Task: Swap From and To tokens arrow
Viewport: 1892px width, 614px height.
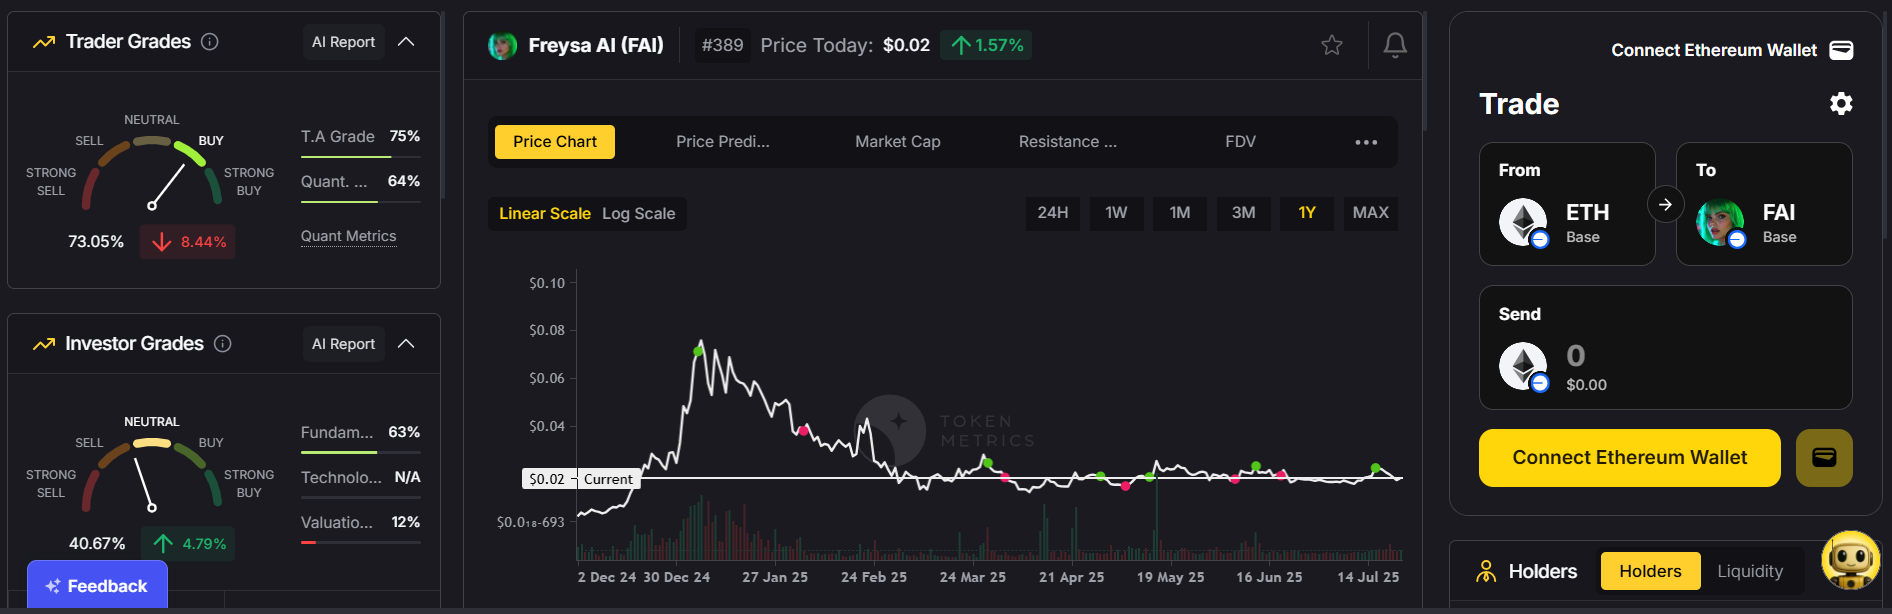Action: pyautogui.click(x=1666, y=204)
